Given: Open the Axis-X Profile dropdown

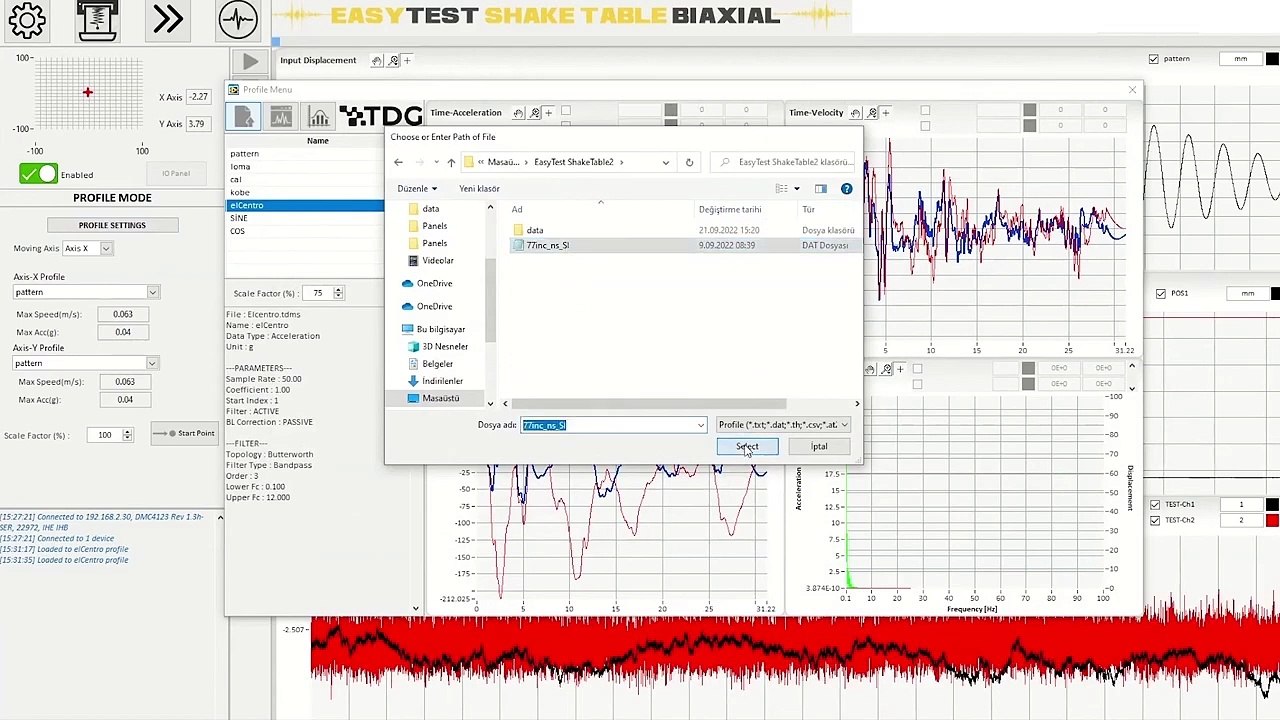Looking at the screenshot, I should 153,292.
